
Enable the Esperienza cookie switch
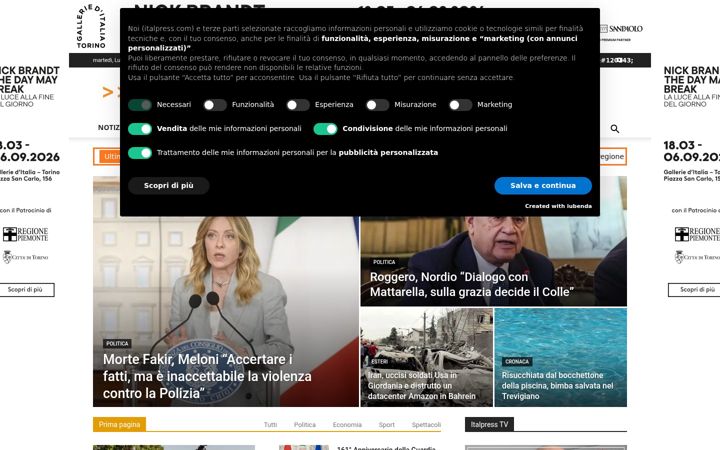coord(298,105)
